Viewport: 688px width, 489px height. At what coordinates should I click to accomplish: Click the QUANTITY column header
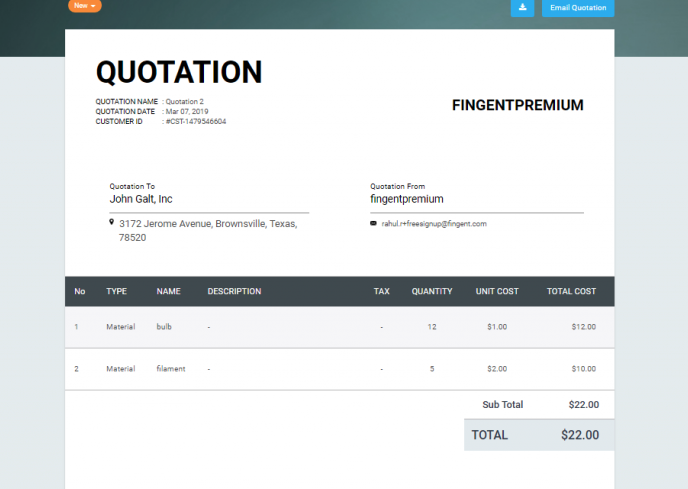(432, 292)
